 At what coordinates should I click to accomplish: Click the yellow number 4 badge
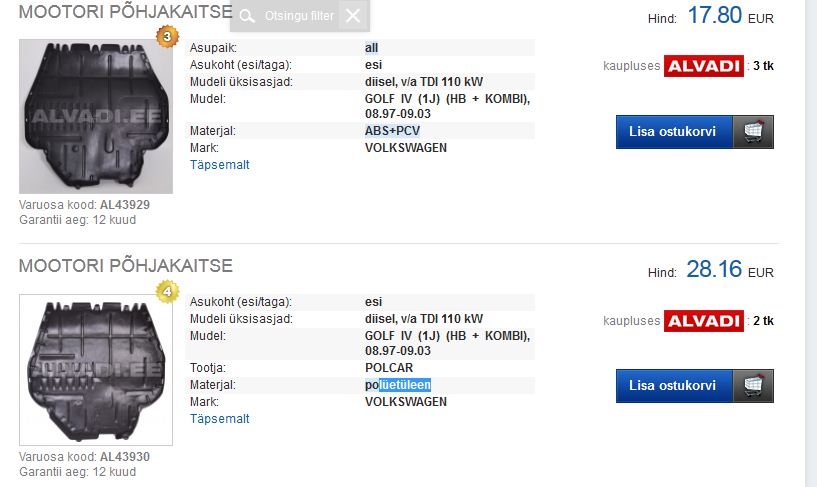[167, 292]
